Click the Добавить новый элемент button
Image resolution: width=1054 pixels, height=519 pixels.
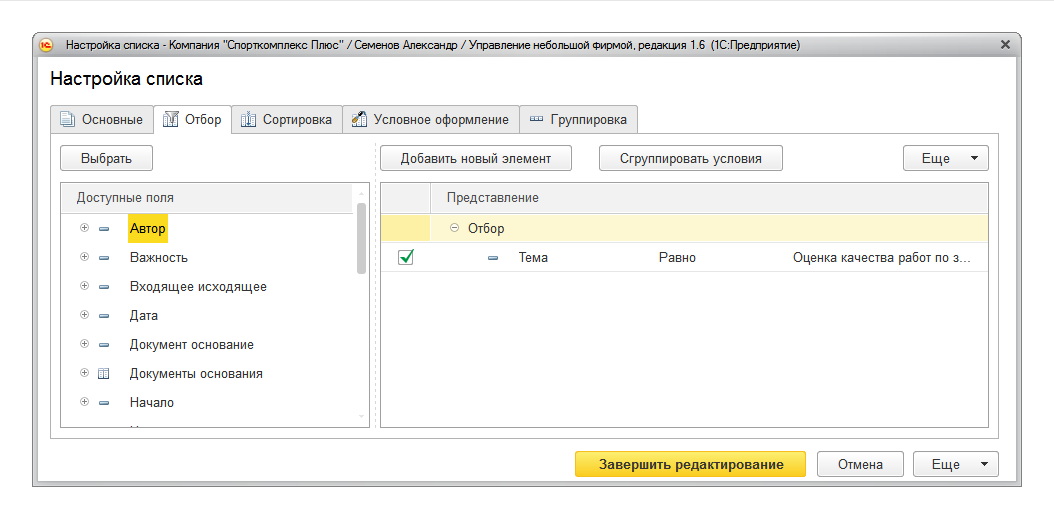pos(474,158)
